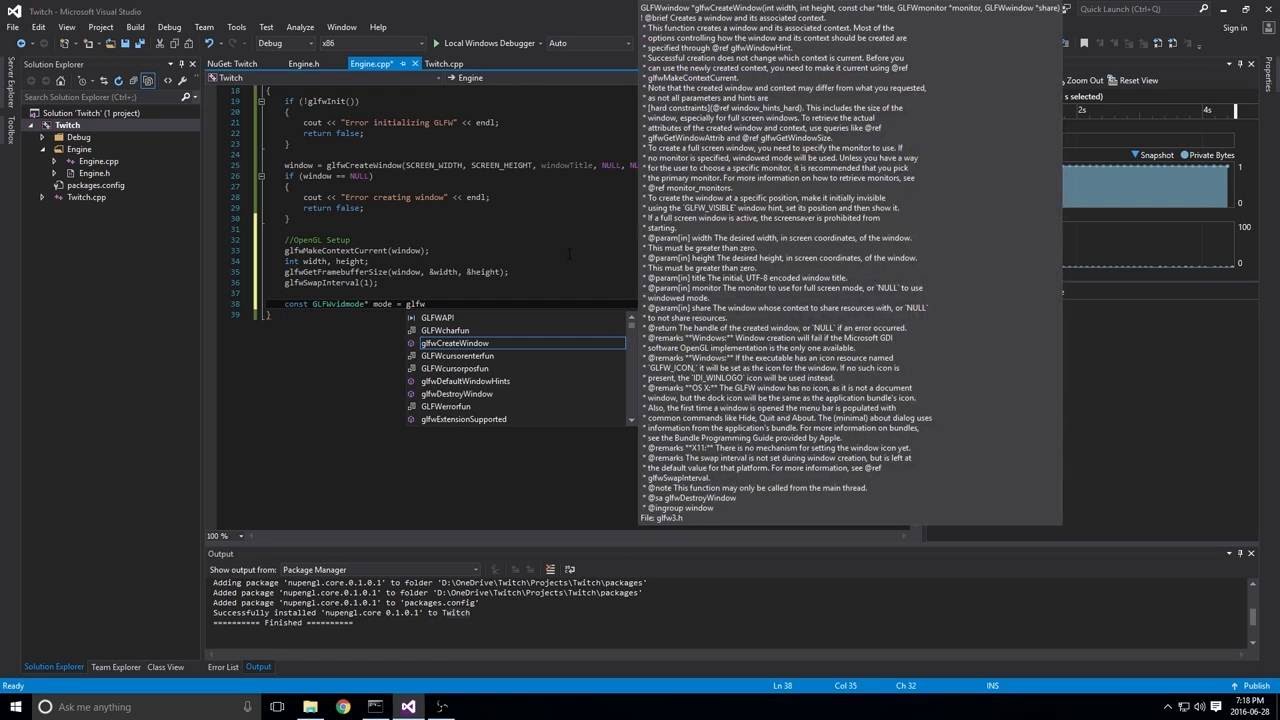The image size is (1280, 720).
Task: Click Publish in the status bar
Action: click(x=1256, y=686)
